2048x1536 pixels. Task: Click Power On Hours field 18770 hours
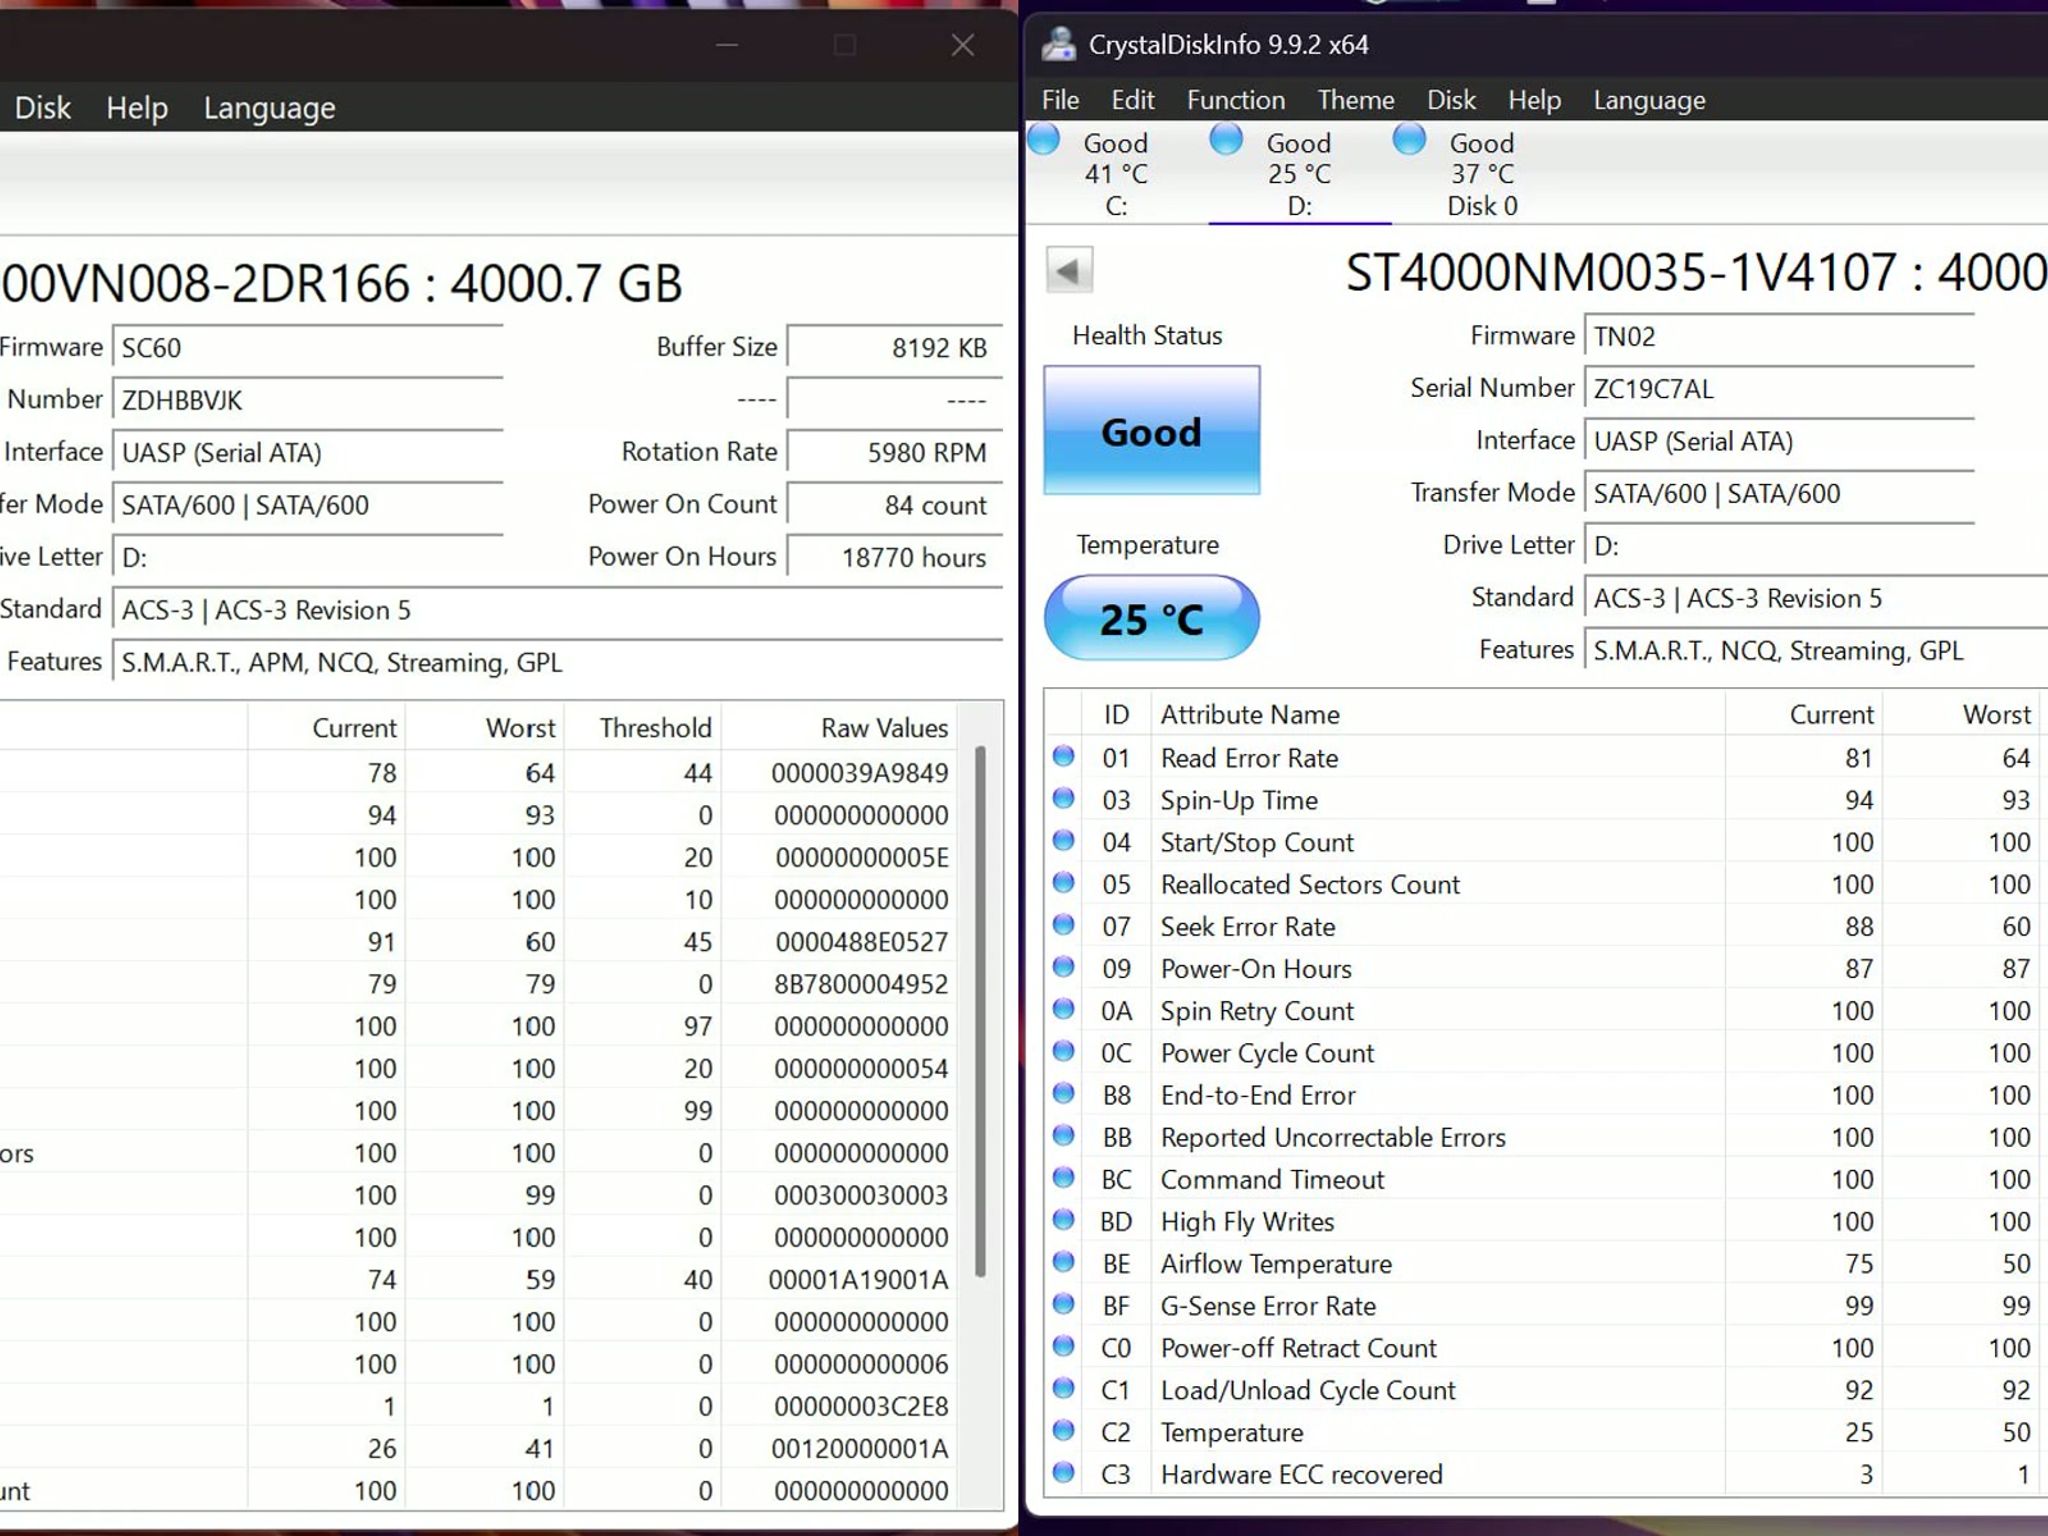[x=895, y=557]
